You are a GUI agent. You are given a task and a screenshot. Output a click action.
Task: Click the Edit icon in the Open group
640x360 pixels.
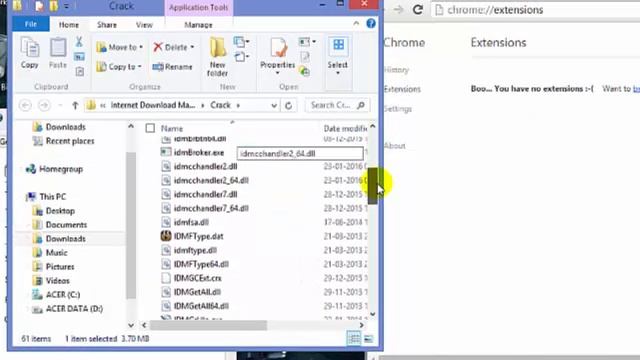tap(304, 57)
